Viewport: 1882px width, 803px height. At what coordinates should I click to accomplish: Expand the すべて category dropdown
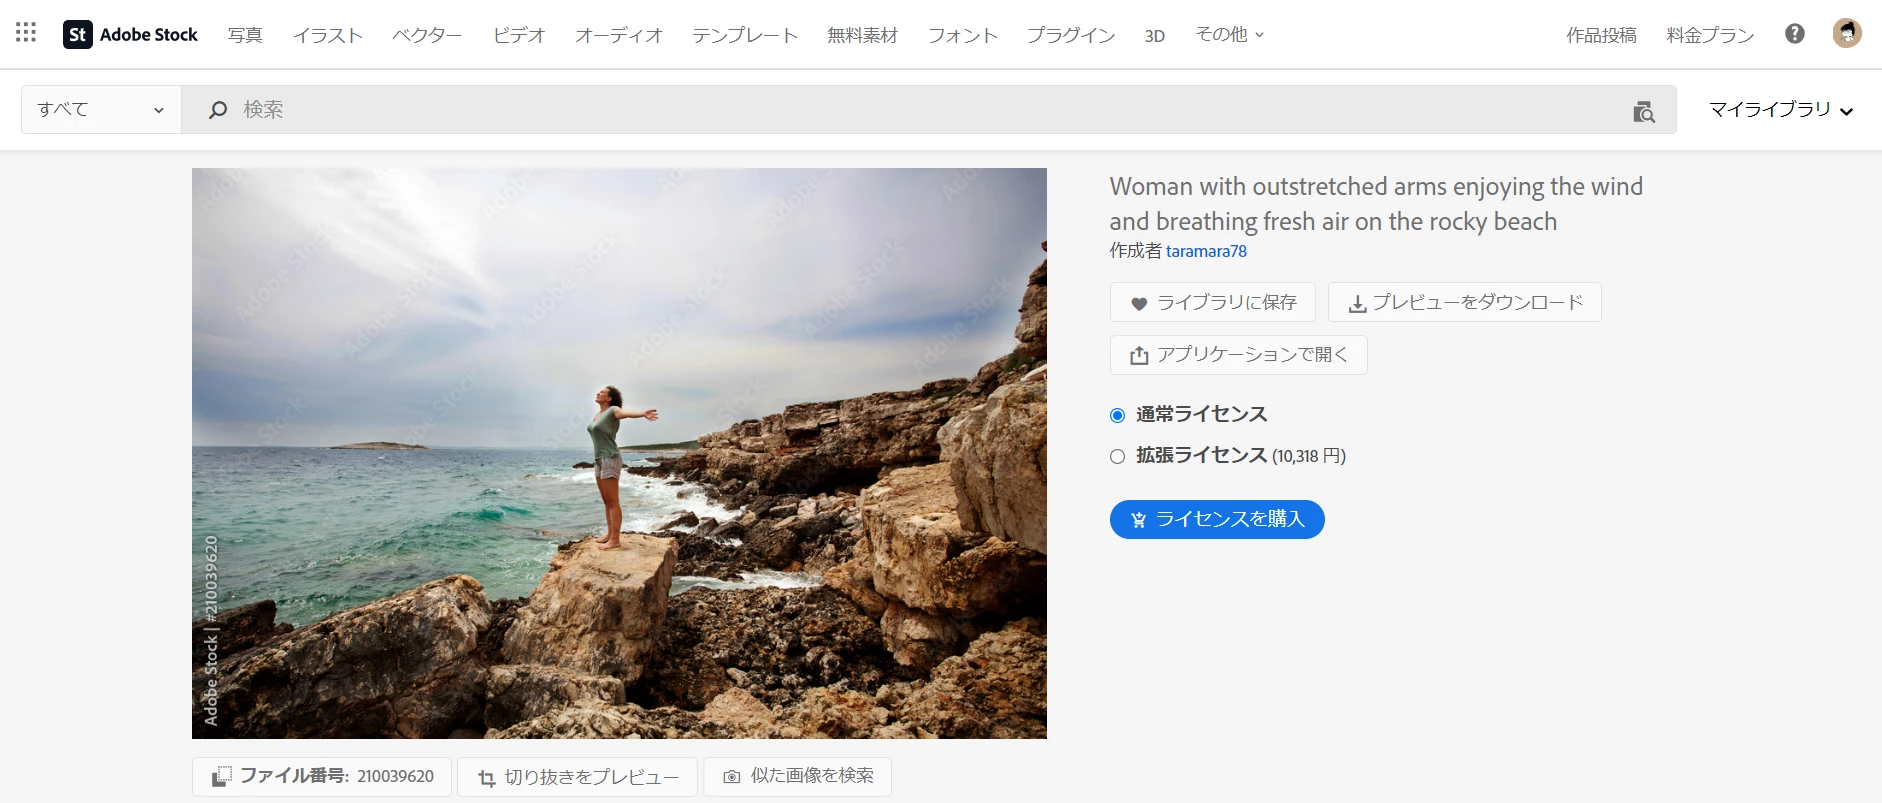click(101, 109)
